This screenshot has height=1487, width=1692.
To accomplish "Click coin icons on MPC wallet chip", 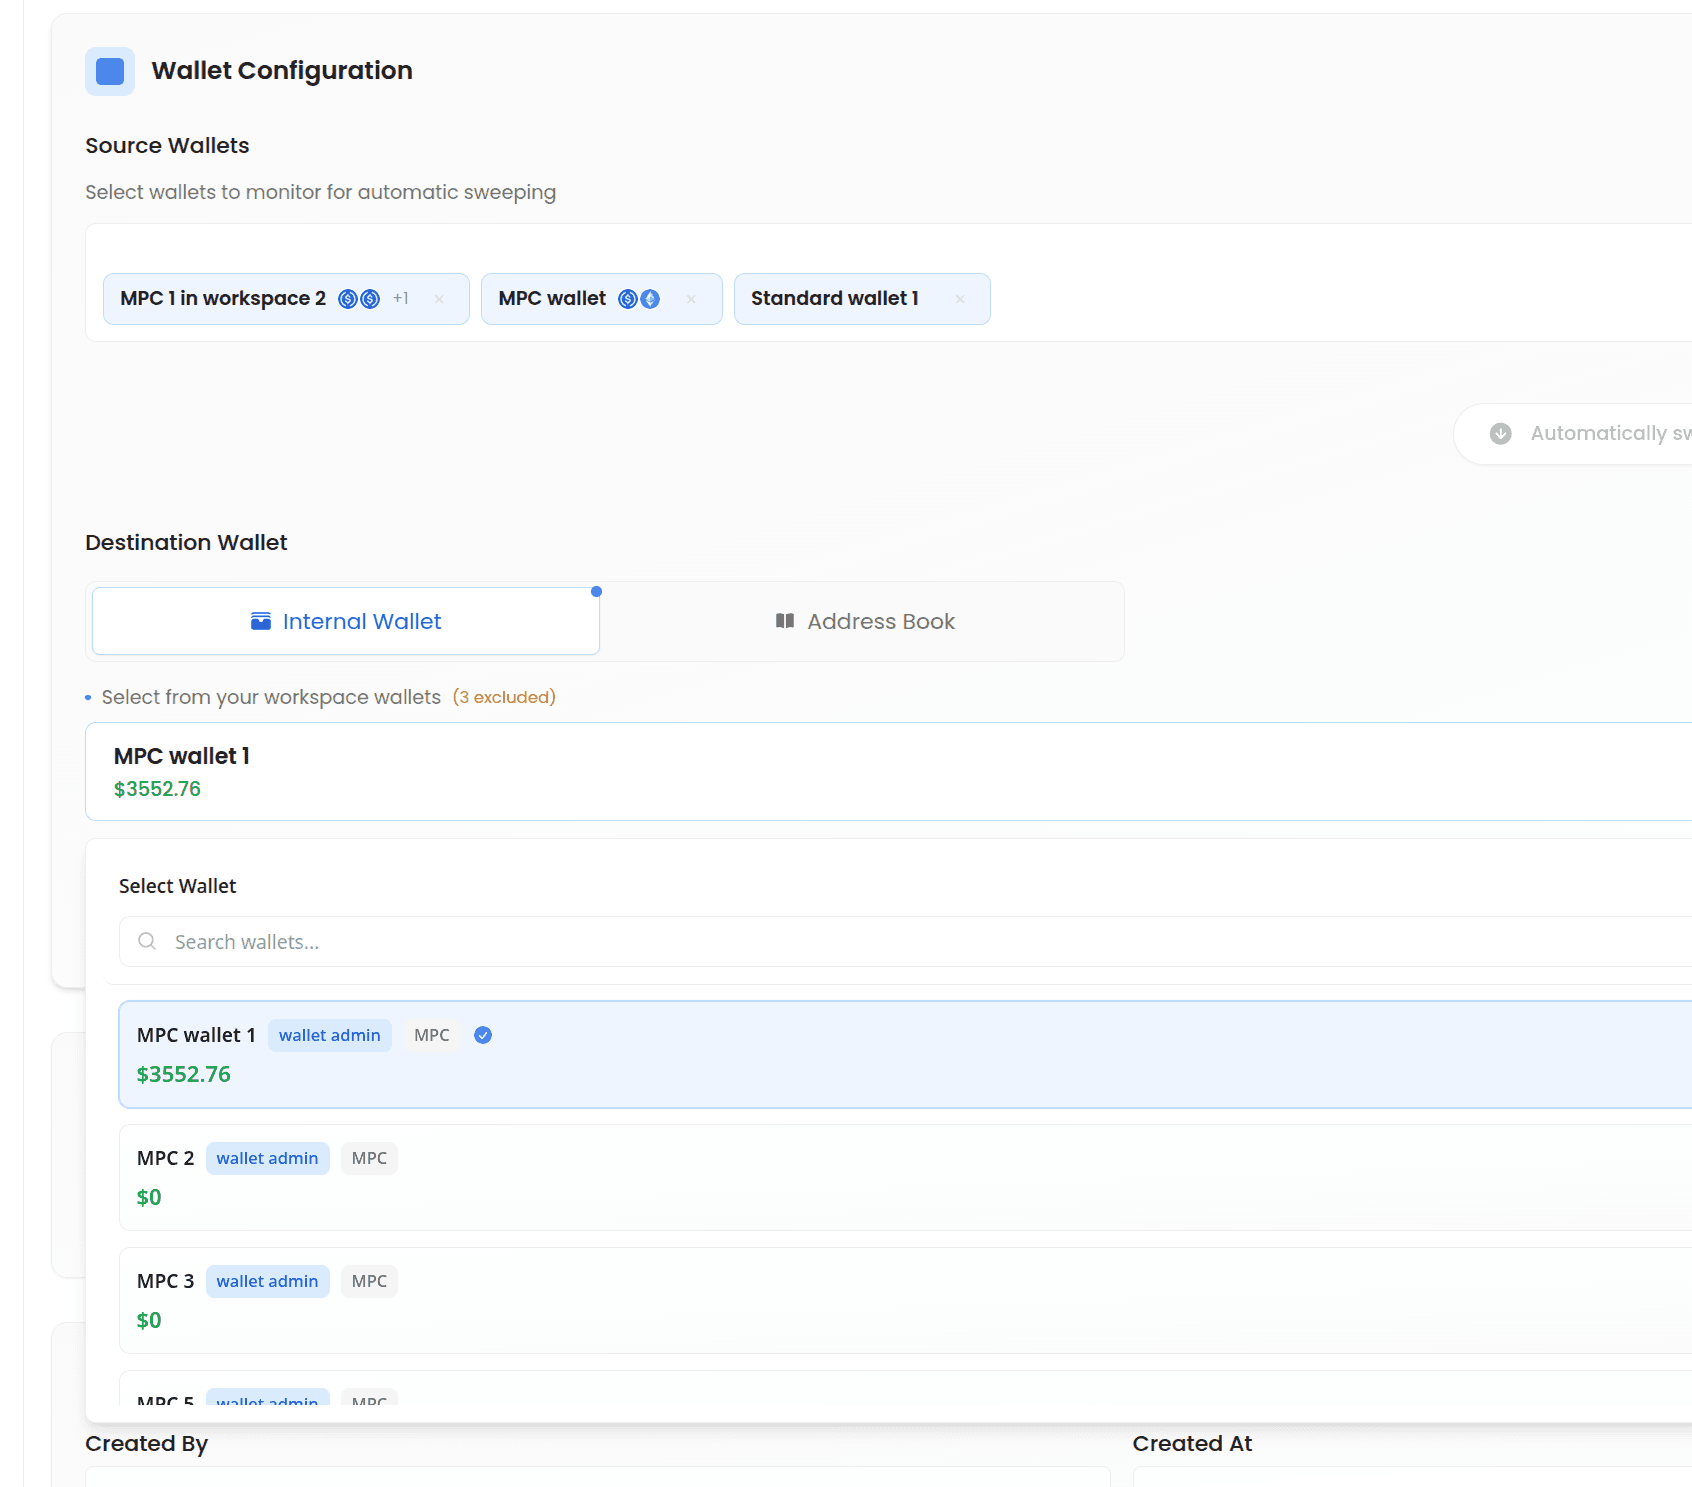I will 639,299.
